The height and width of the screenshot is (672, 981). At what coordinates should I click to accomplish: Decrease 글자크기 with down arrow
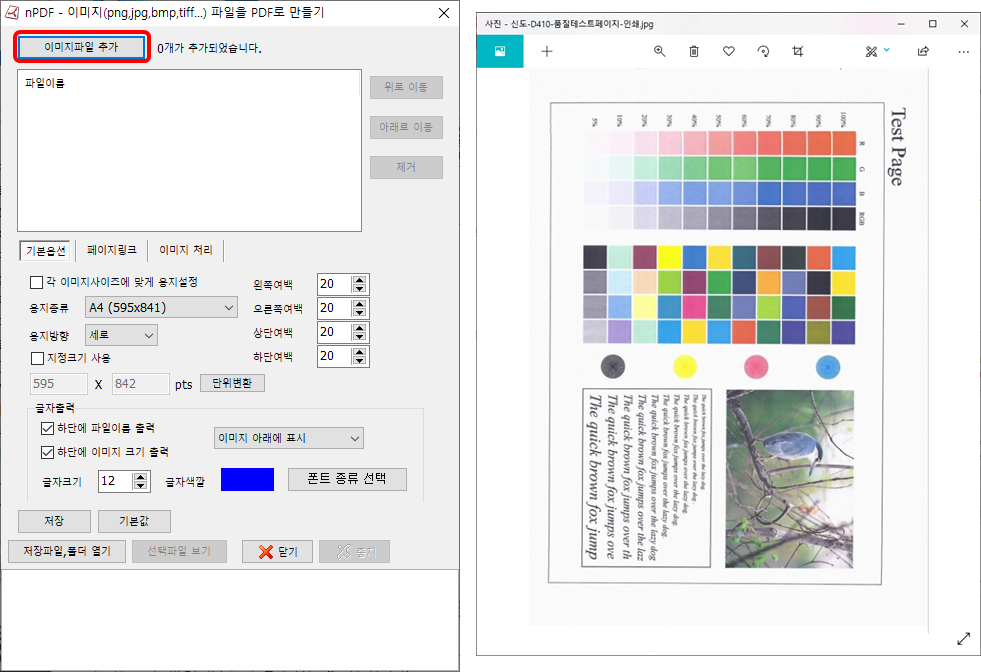click(x=141, y=486)
